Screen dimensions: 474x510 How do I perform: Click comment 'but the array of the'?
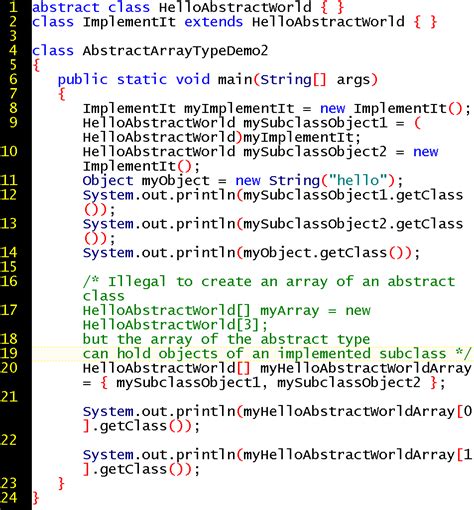pos(167,340)
